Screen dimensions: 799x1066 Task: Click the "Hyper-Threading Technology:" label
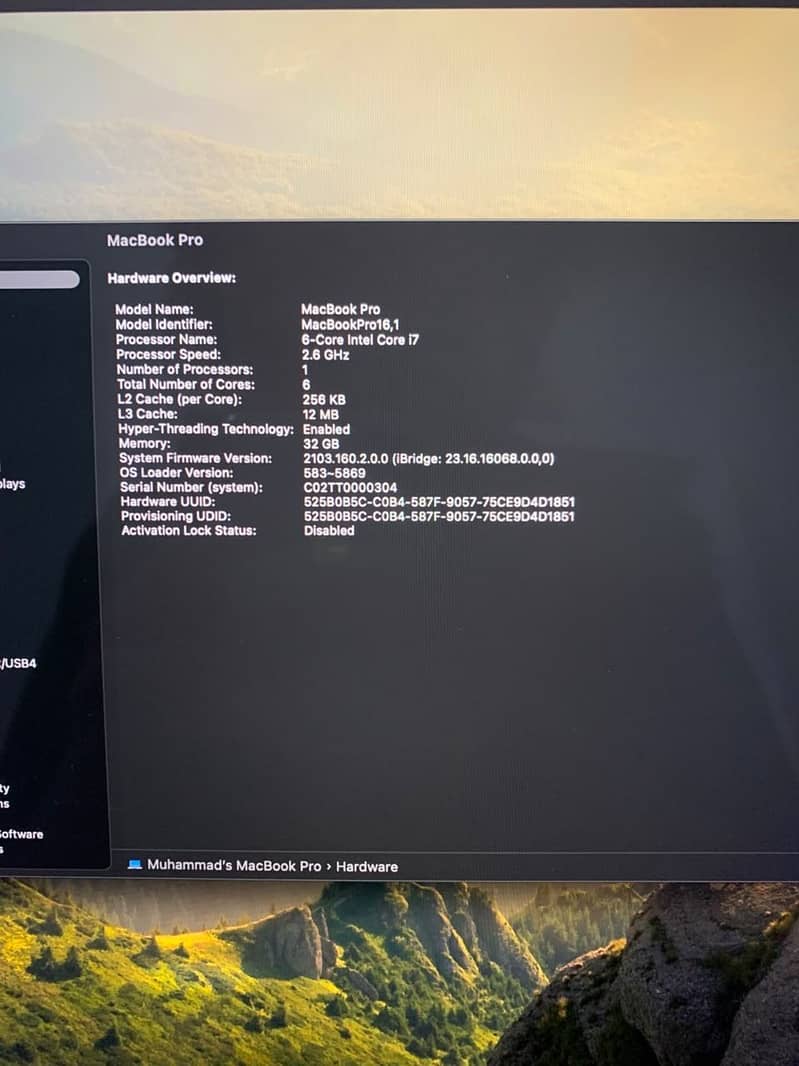[x=206, y=429]
